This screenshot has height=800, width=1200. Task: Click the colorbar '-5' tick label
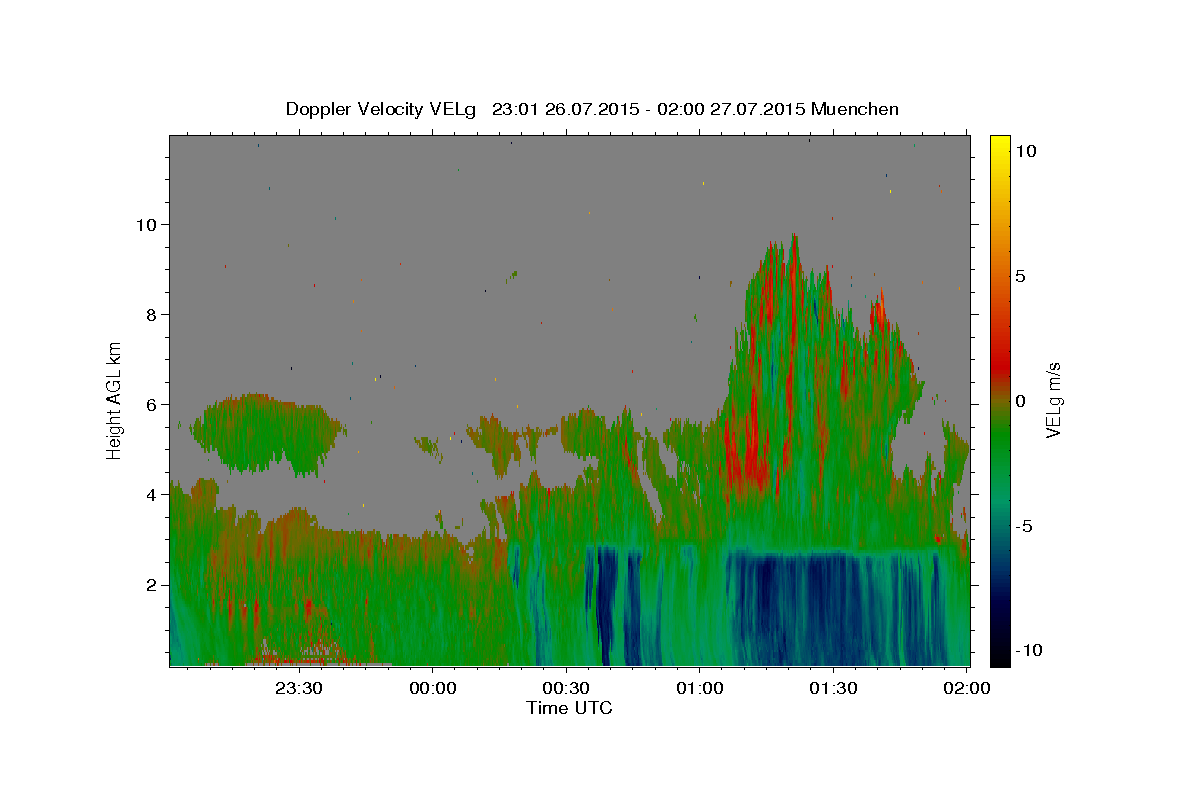click(x=1027, y=526)
